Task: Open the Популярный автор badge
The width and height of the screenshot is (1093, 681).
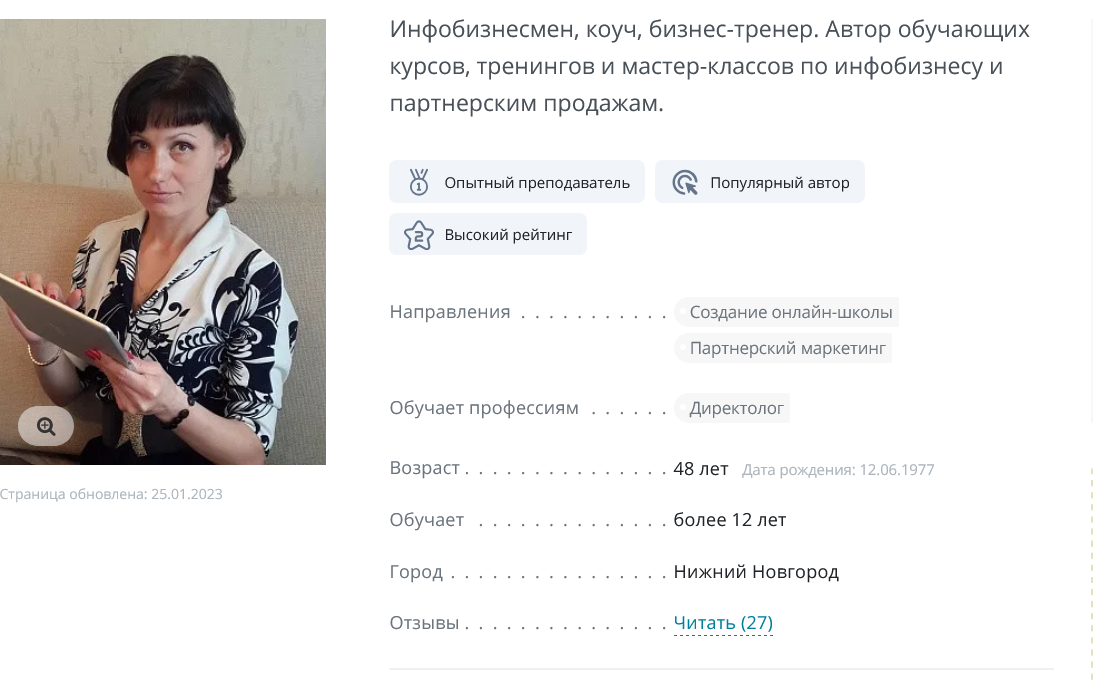Action: 760,182
